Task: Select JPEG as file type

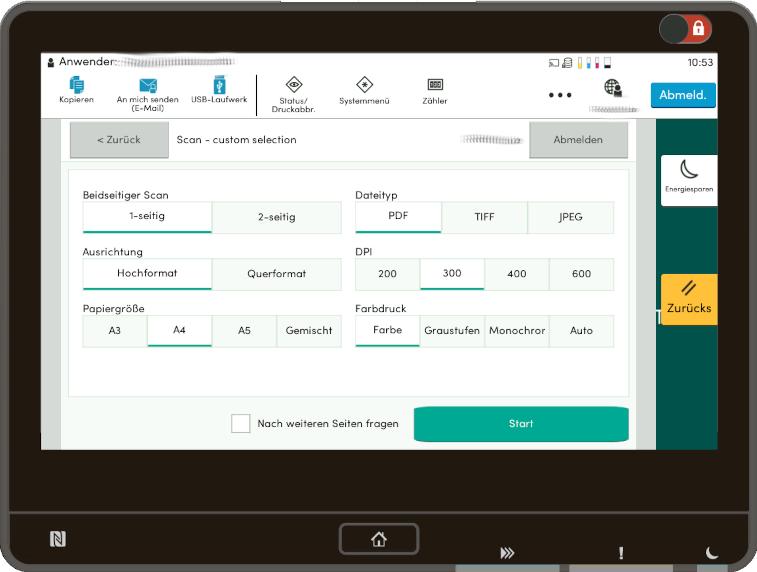Action: pos(571,217)
